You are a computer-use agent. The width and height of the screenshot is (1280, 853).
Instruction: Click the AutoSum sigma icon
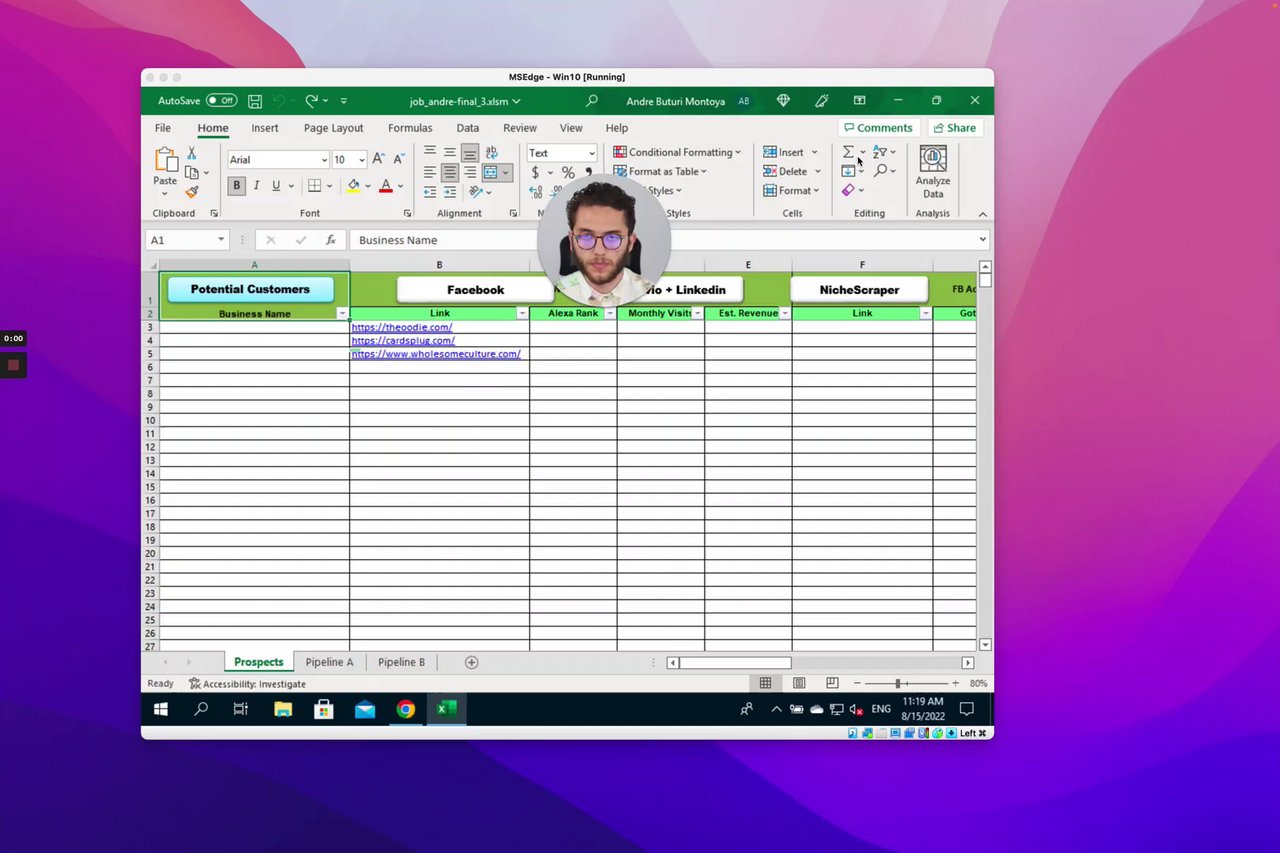point(848,152)
